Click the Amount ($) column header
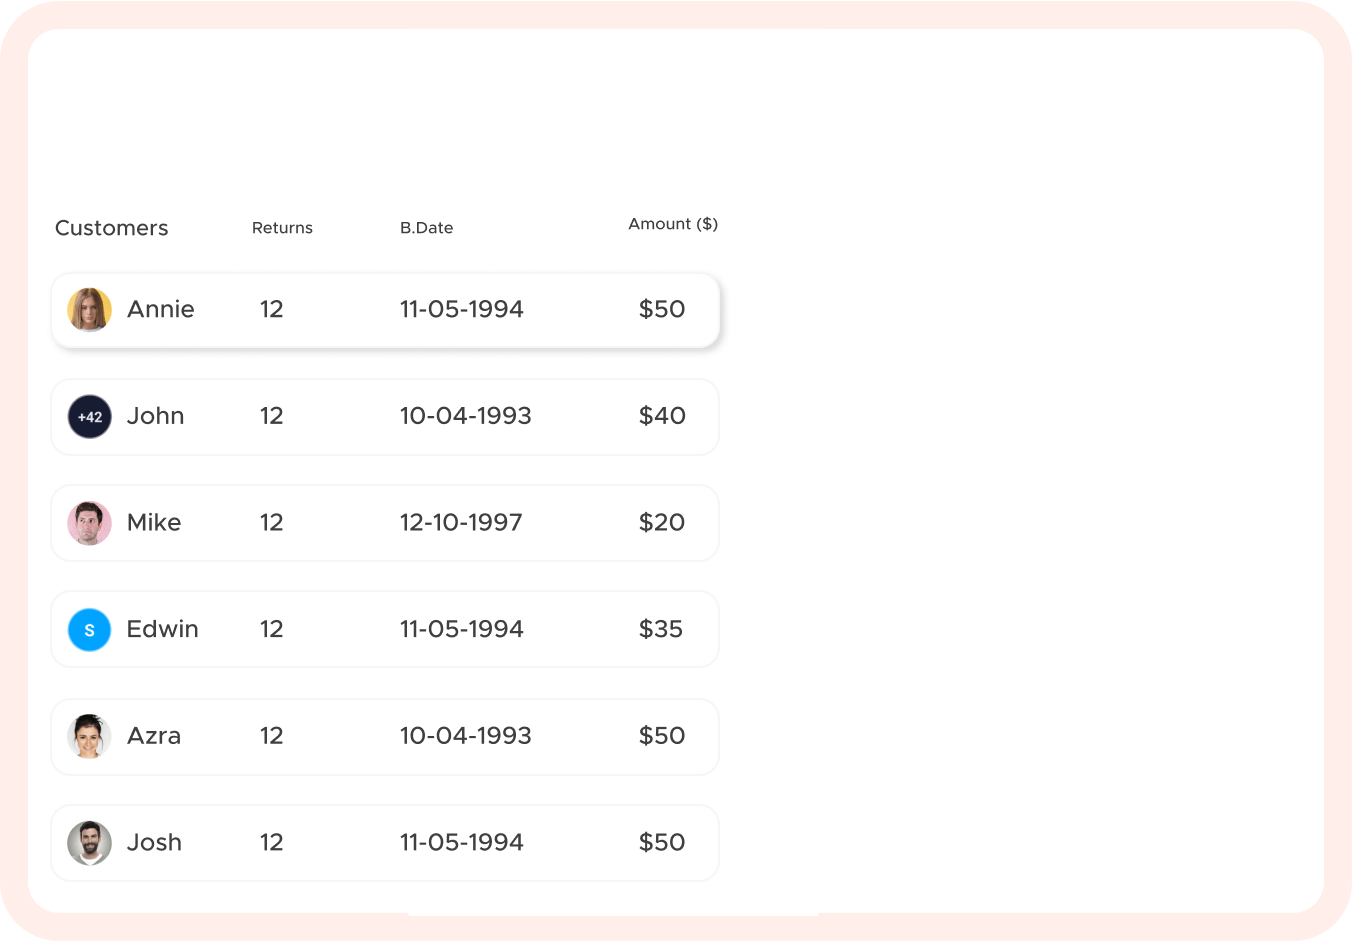1352x941 pixels. pyautogui.click(x=672, y=224)
